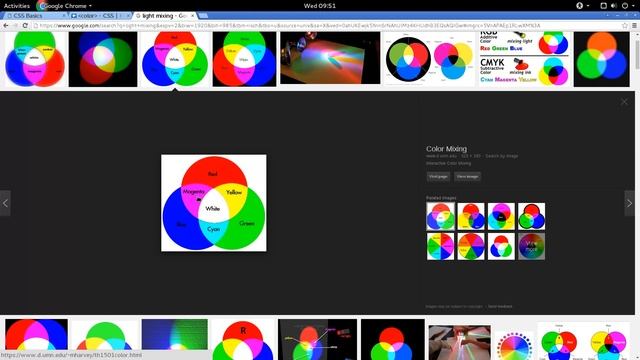Open second related image with yellow circle
The width and height of the screenshot is (640, 360).
click(471, 216)
